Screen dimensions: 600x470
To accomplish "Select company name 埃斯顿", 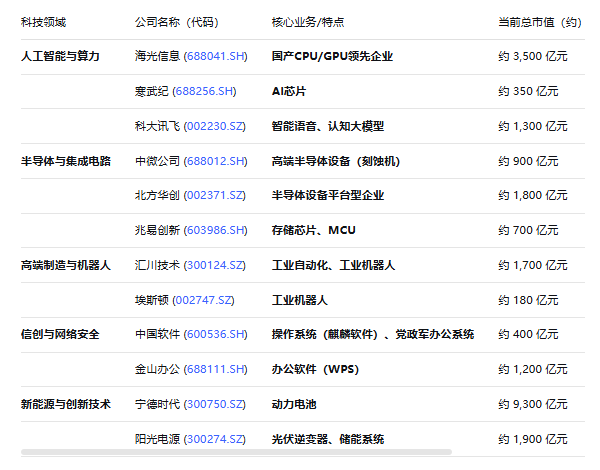I will [152, 300].
